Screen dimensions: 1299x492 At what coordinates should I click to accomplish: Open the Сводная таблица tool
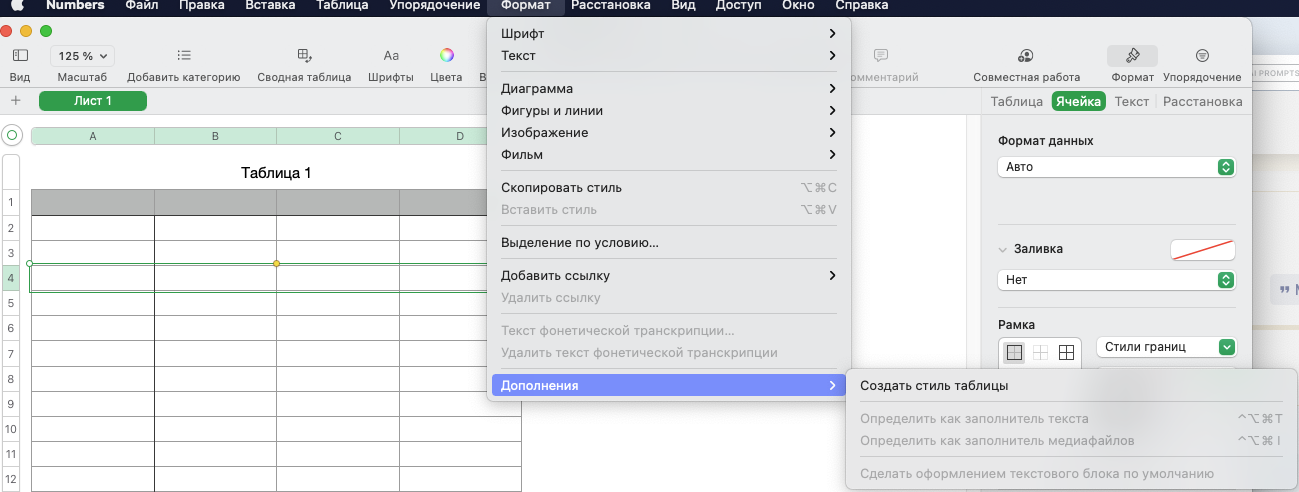point(304,56)
